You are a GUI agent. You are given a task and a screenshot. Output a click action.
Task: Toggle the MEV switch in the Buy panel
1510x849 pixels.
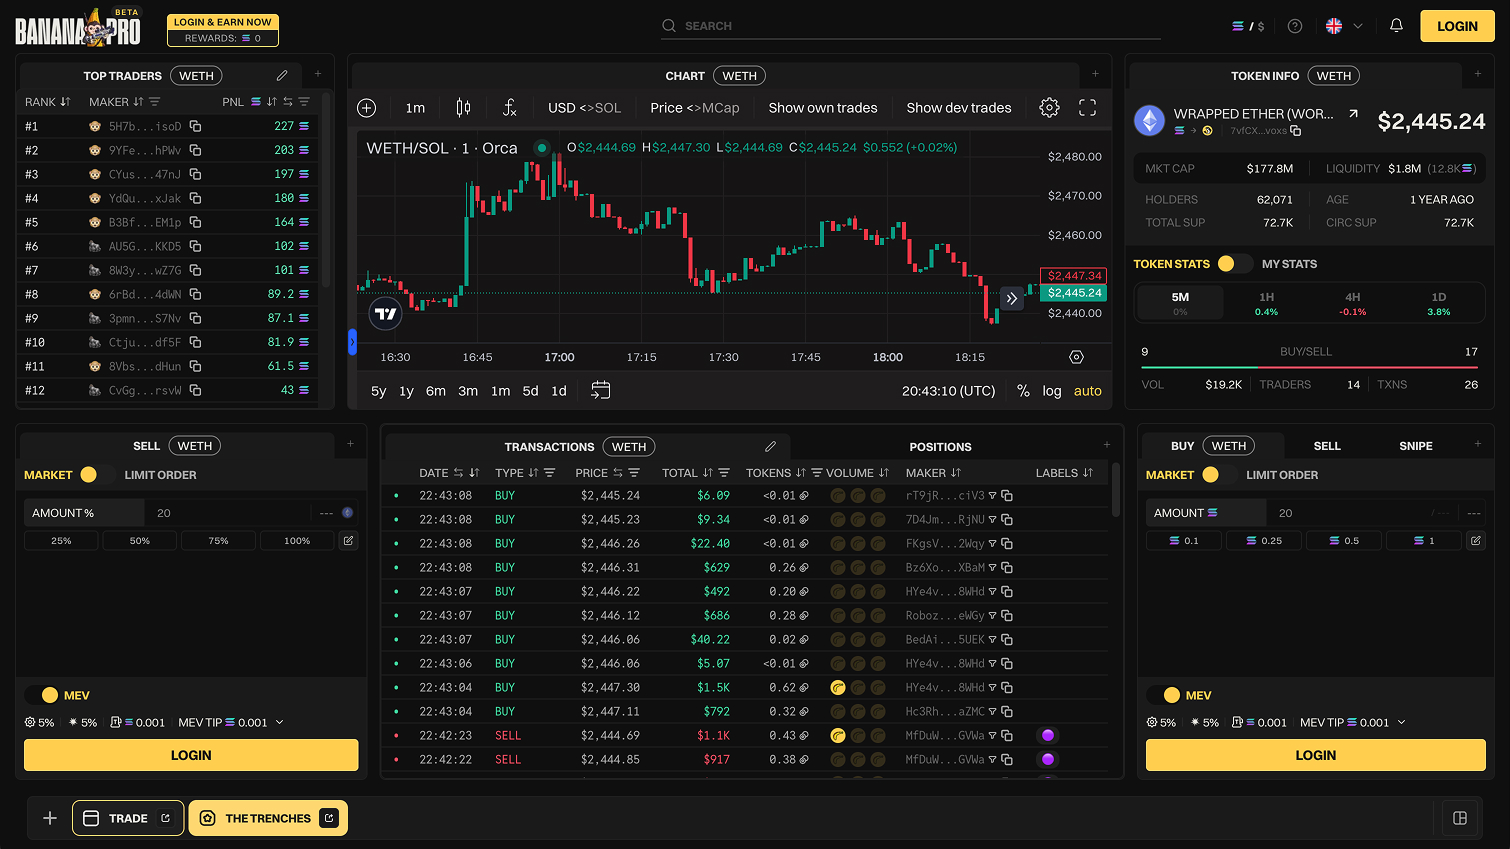pyautogui.click(x=1173, y=693)
